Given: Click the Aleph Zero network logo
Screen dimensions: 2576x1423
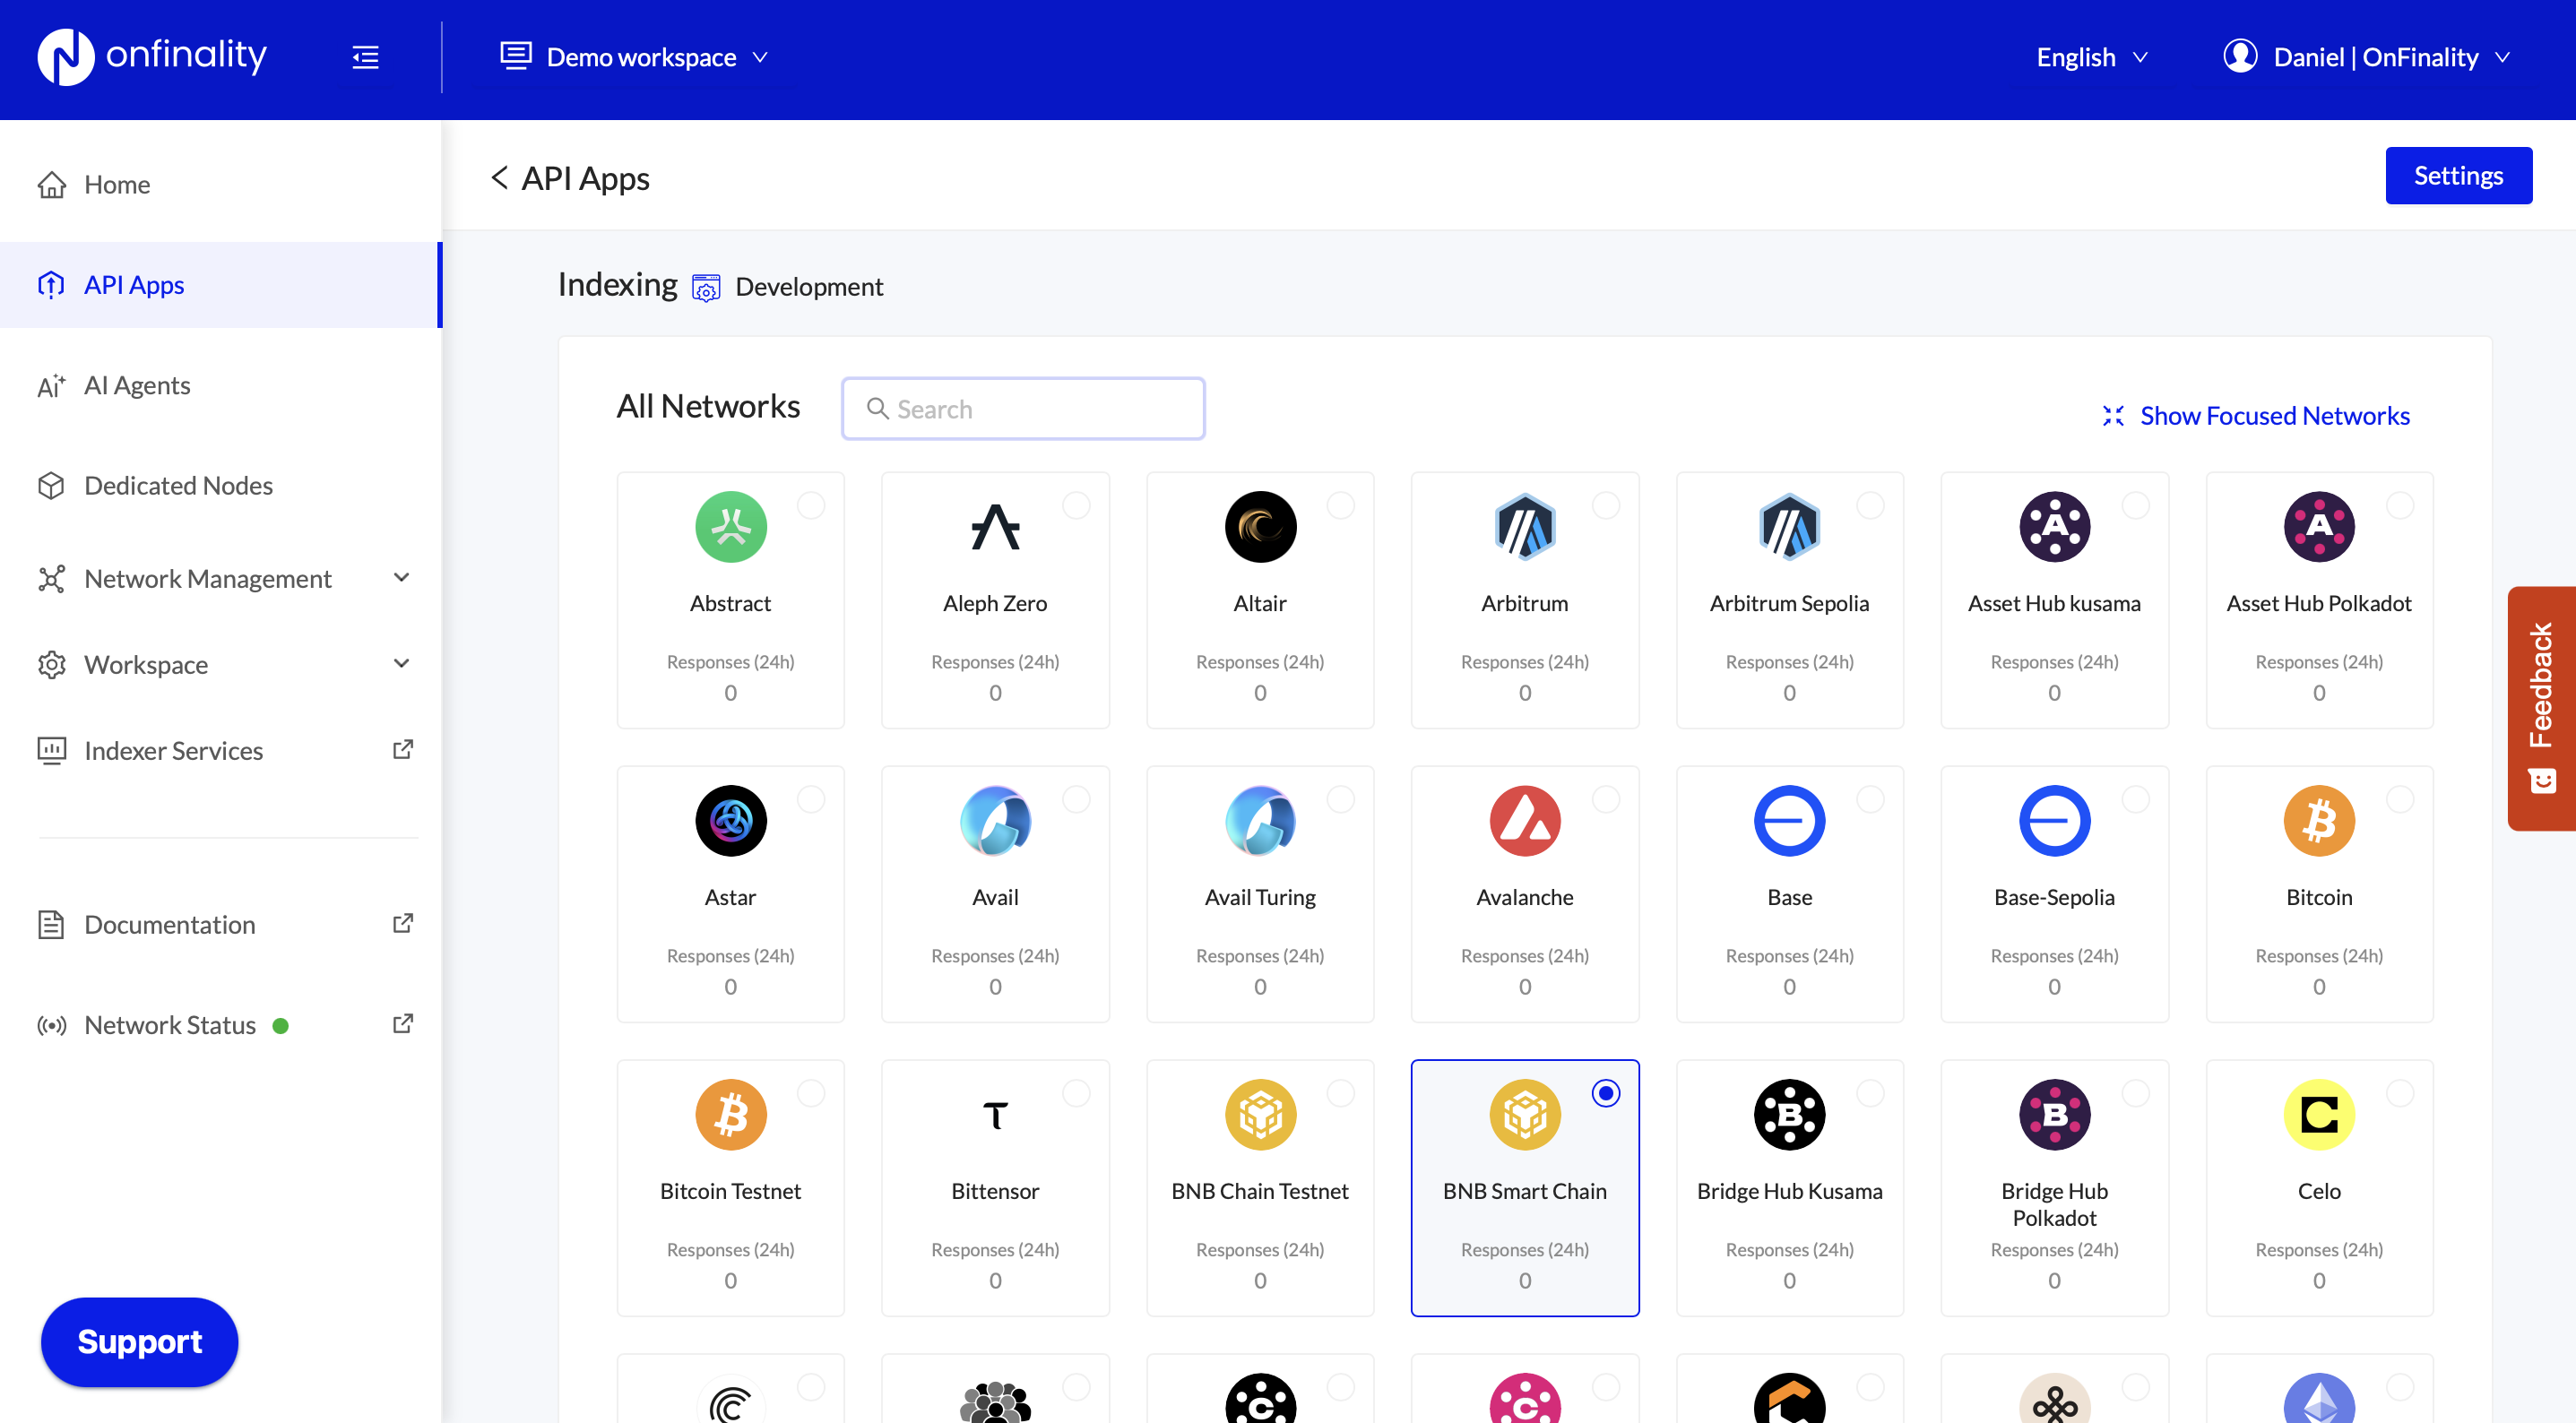Looking at the screenshot, I should tap(994, 527).
